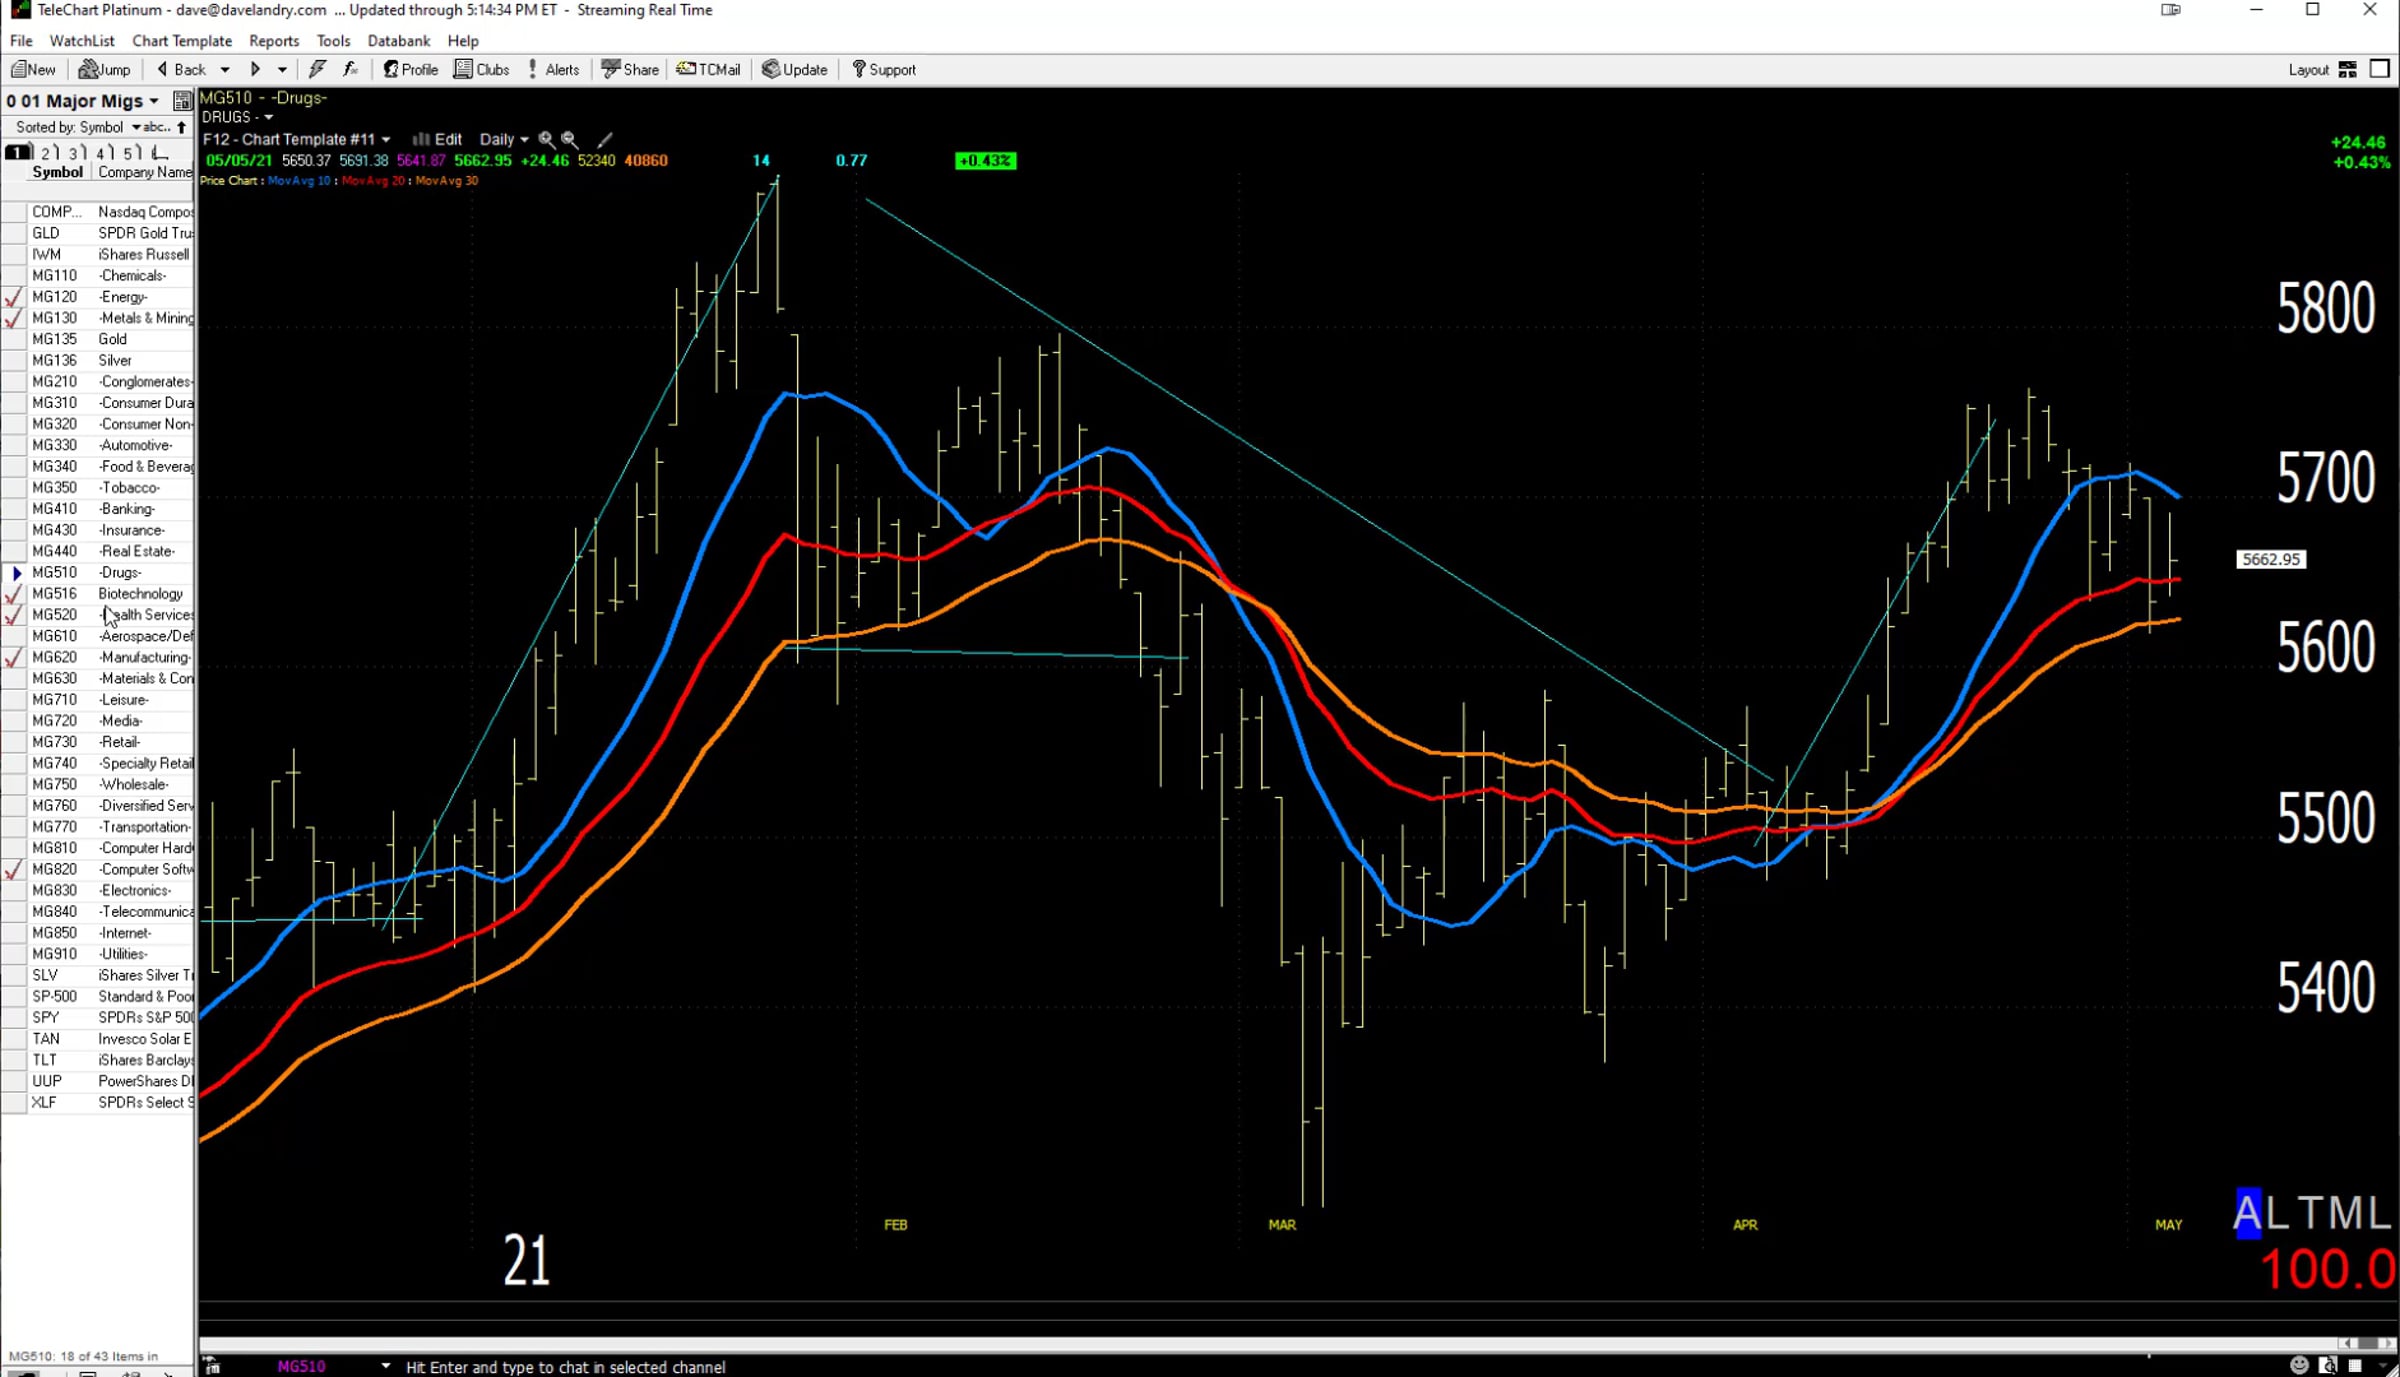The image size is (2400, 1377).
Task: Toggle the sort direction arrow
Action: [181, 127]
